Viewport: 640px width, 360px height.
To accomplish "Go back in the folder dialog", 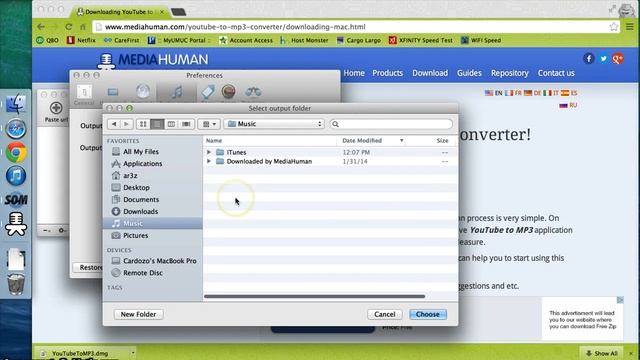I will pos(114,124).
